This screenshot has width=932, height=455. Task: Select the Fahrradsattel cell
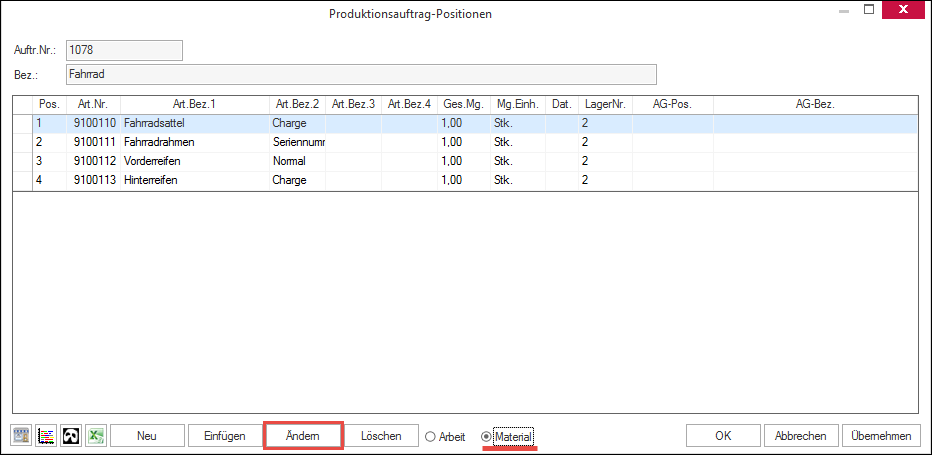[x=194, y=124]
